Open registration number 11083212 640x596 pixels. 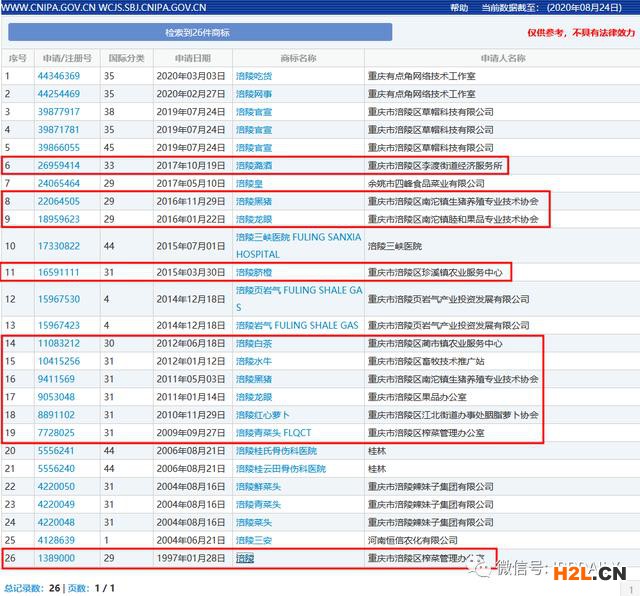[x=59, y=344]
